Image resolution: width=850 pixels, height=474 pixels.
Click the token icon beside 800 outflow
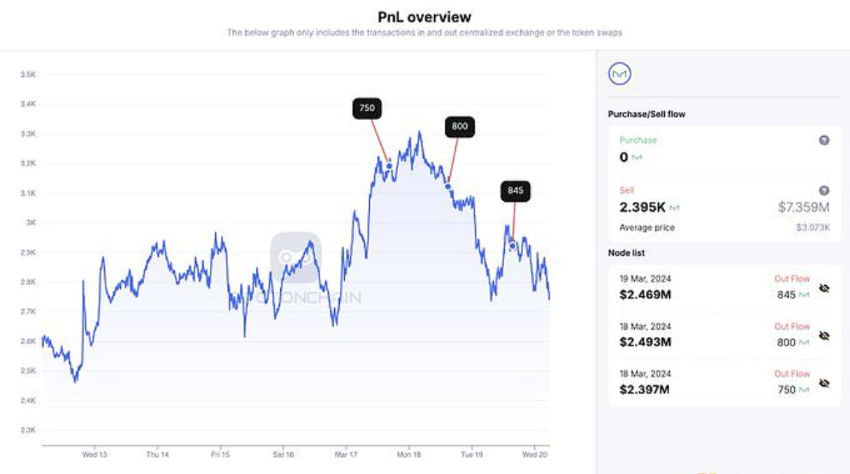tap(805, 343)
